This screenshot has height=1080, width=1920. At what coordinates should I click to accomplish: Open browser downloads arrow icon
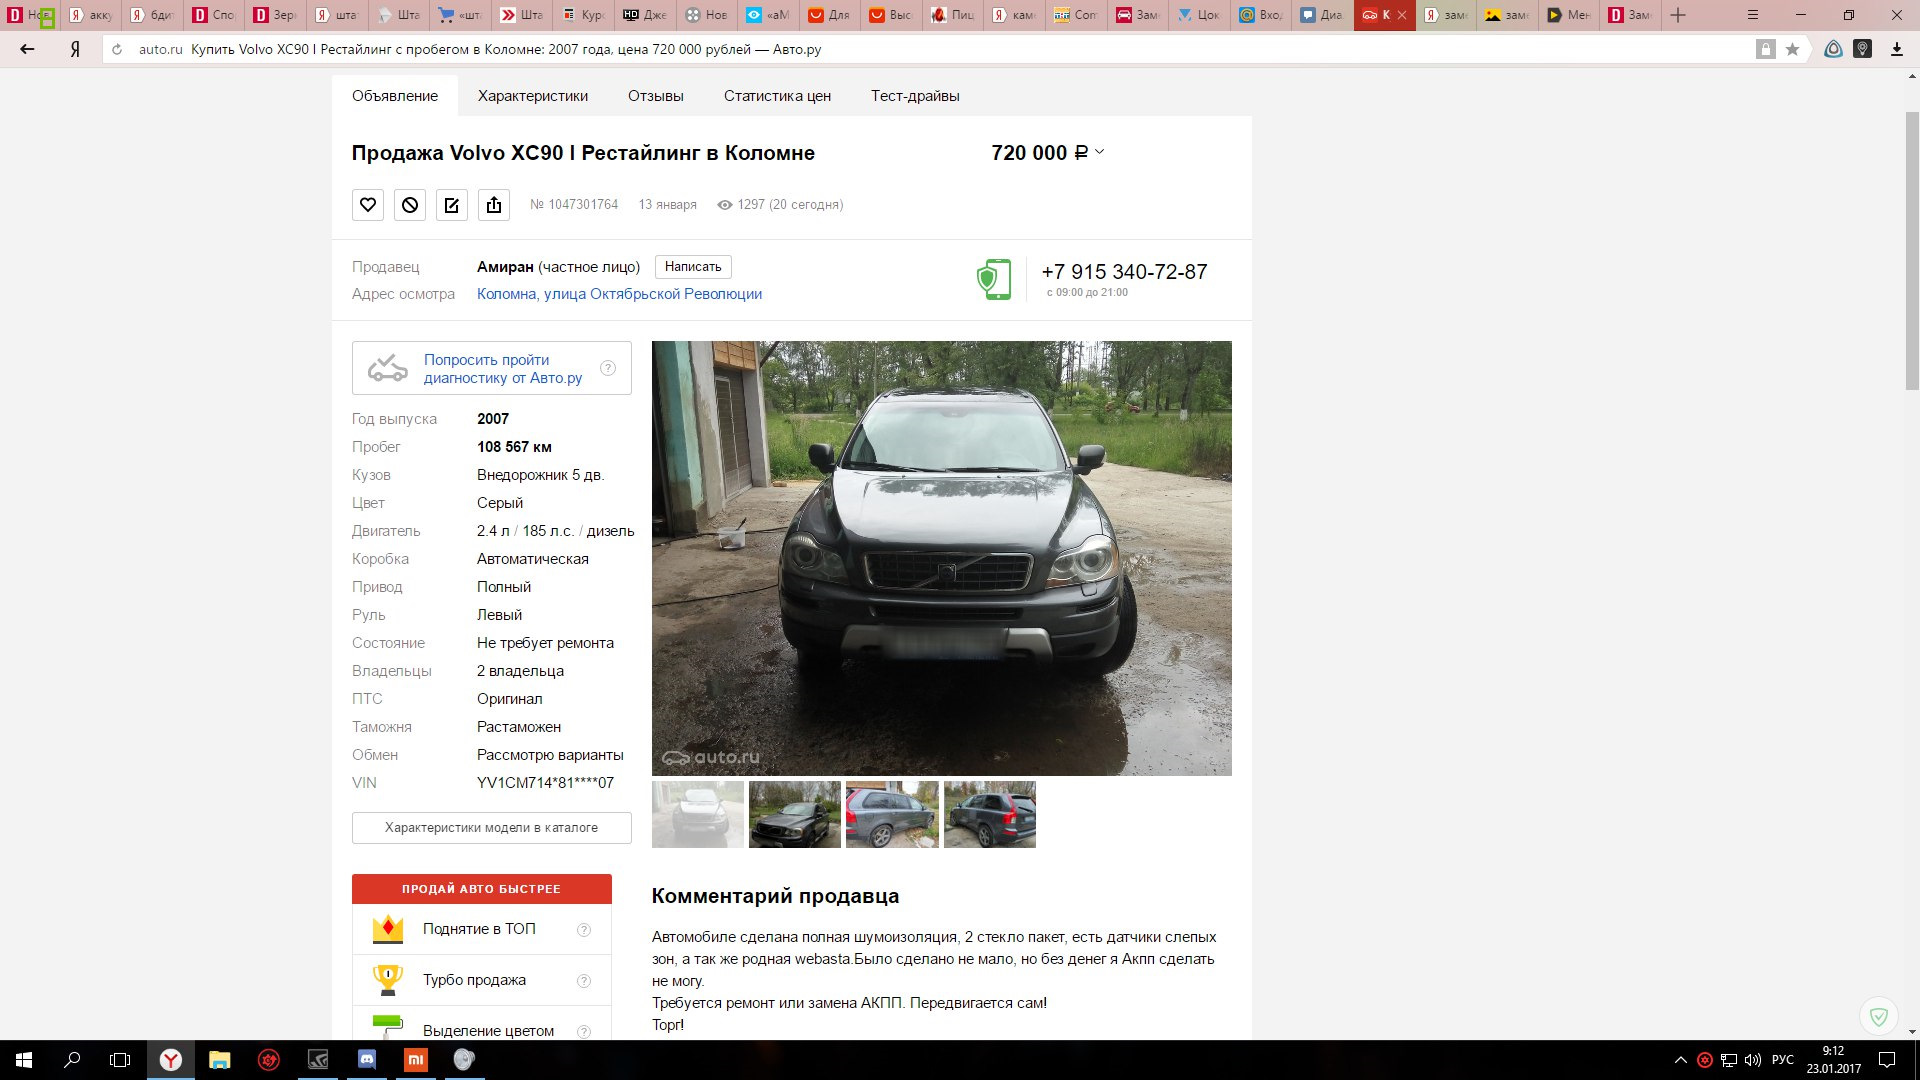click(x=1896, y=49)
